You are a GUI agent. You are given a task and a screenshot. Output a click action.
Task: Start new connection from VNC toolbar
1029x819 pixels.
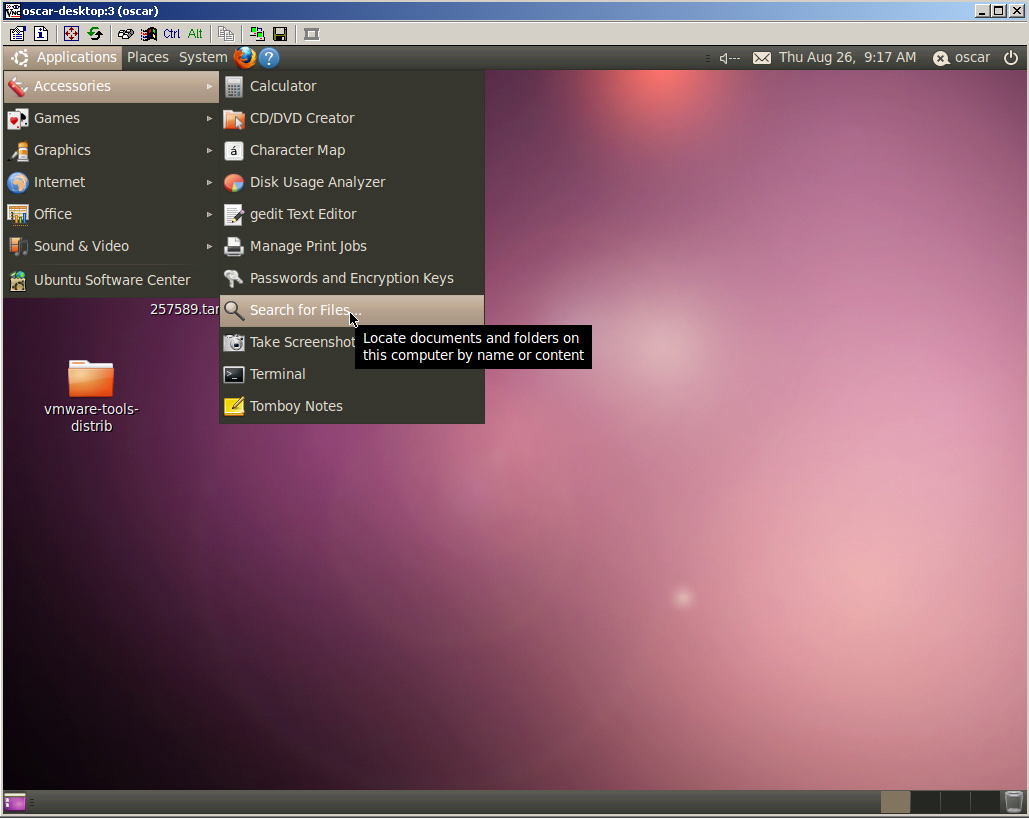257,34
